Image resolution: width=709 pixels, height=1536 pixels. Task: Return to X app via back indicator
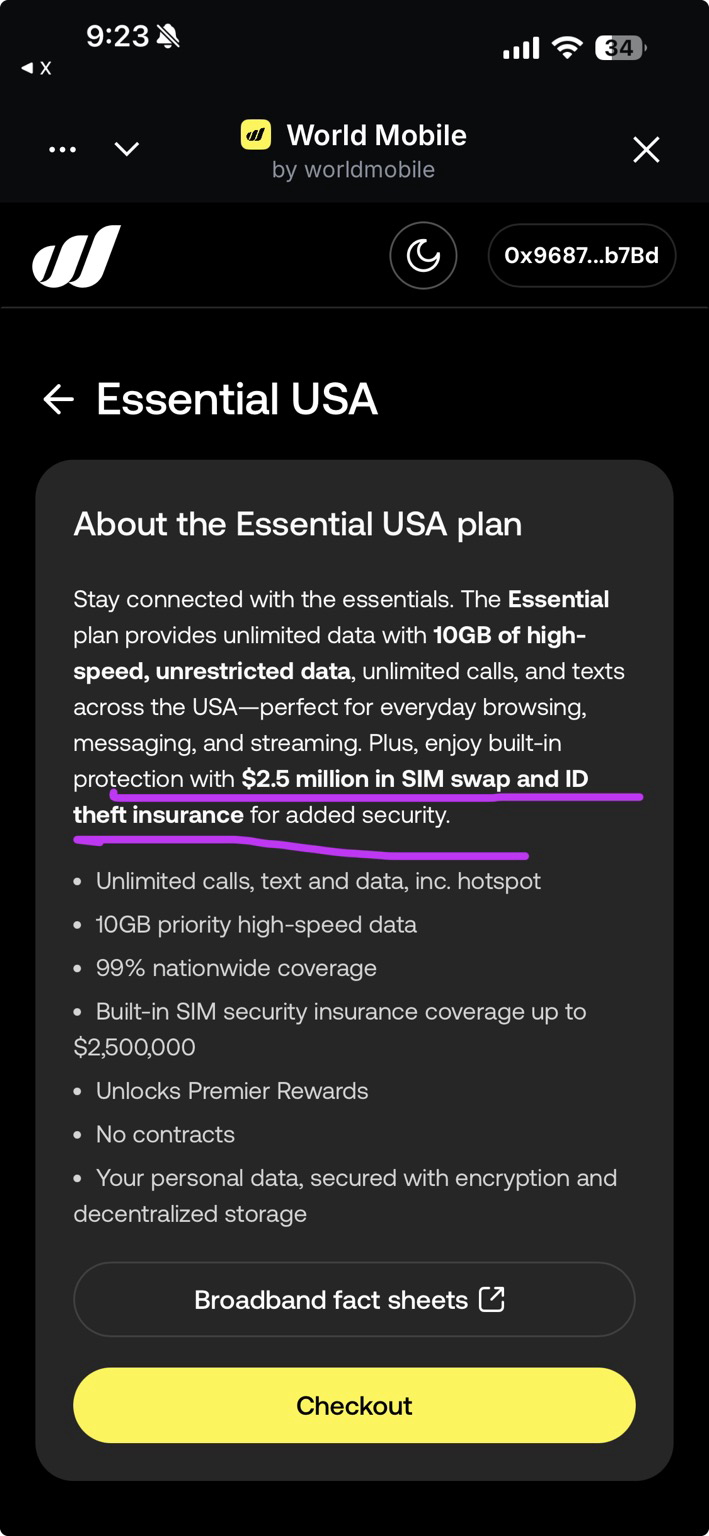click(36, 68)
